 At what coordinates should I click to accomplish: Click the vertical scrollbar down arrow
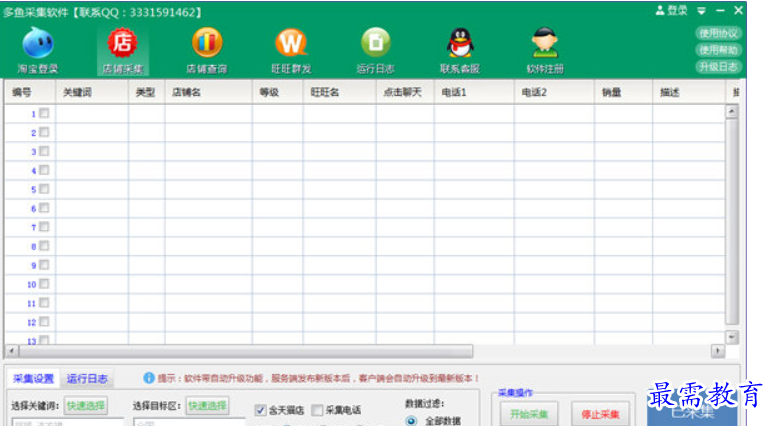coord(732,337)
